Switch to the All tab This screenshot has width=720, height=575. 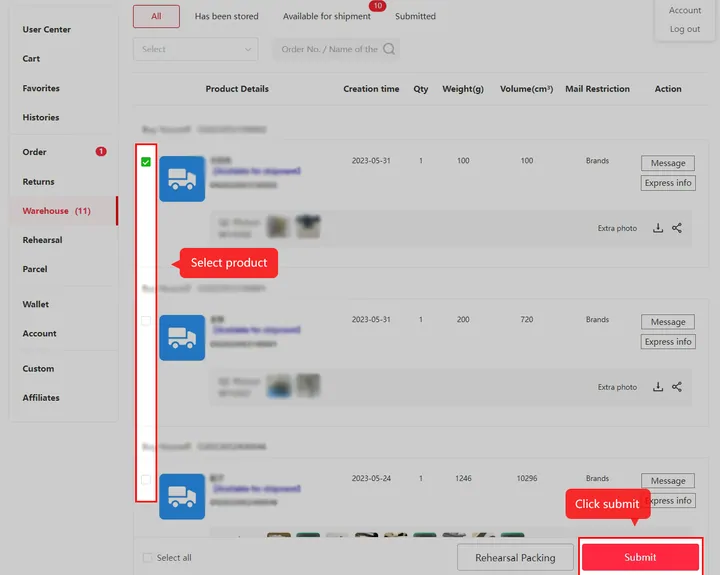[x=156, y=16]
